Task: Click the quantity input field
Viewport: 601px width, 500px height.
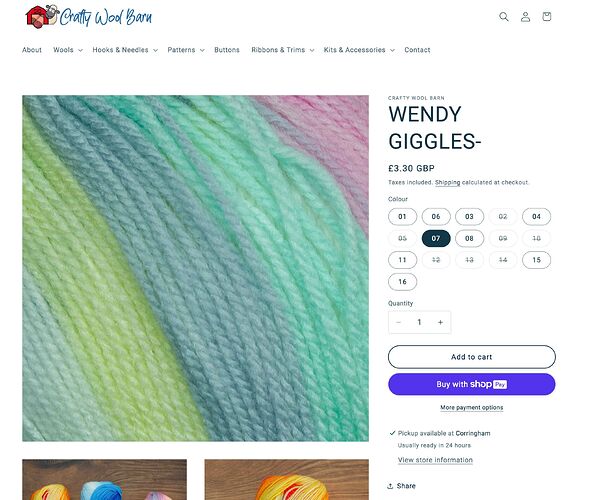Action: click(x=419, y=322)
